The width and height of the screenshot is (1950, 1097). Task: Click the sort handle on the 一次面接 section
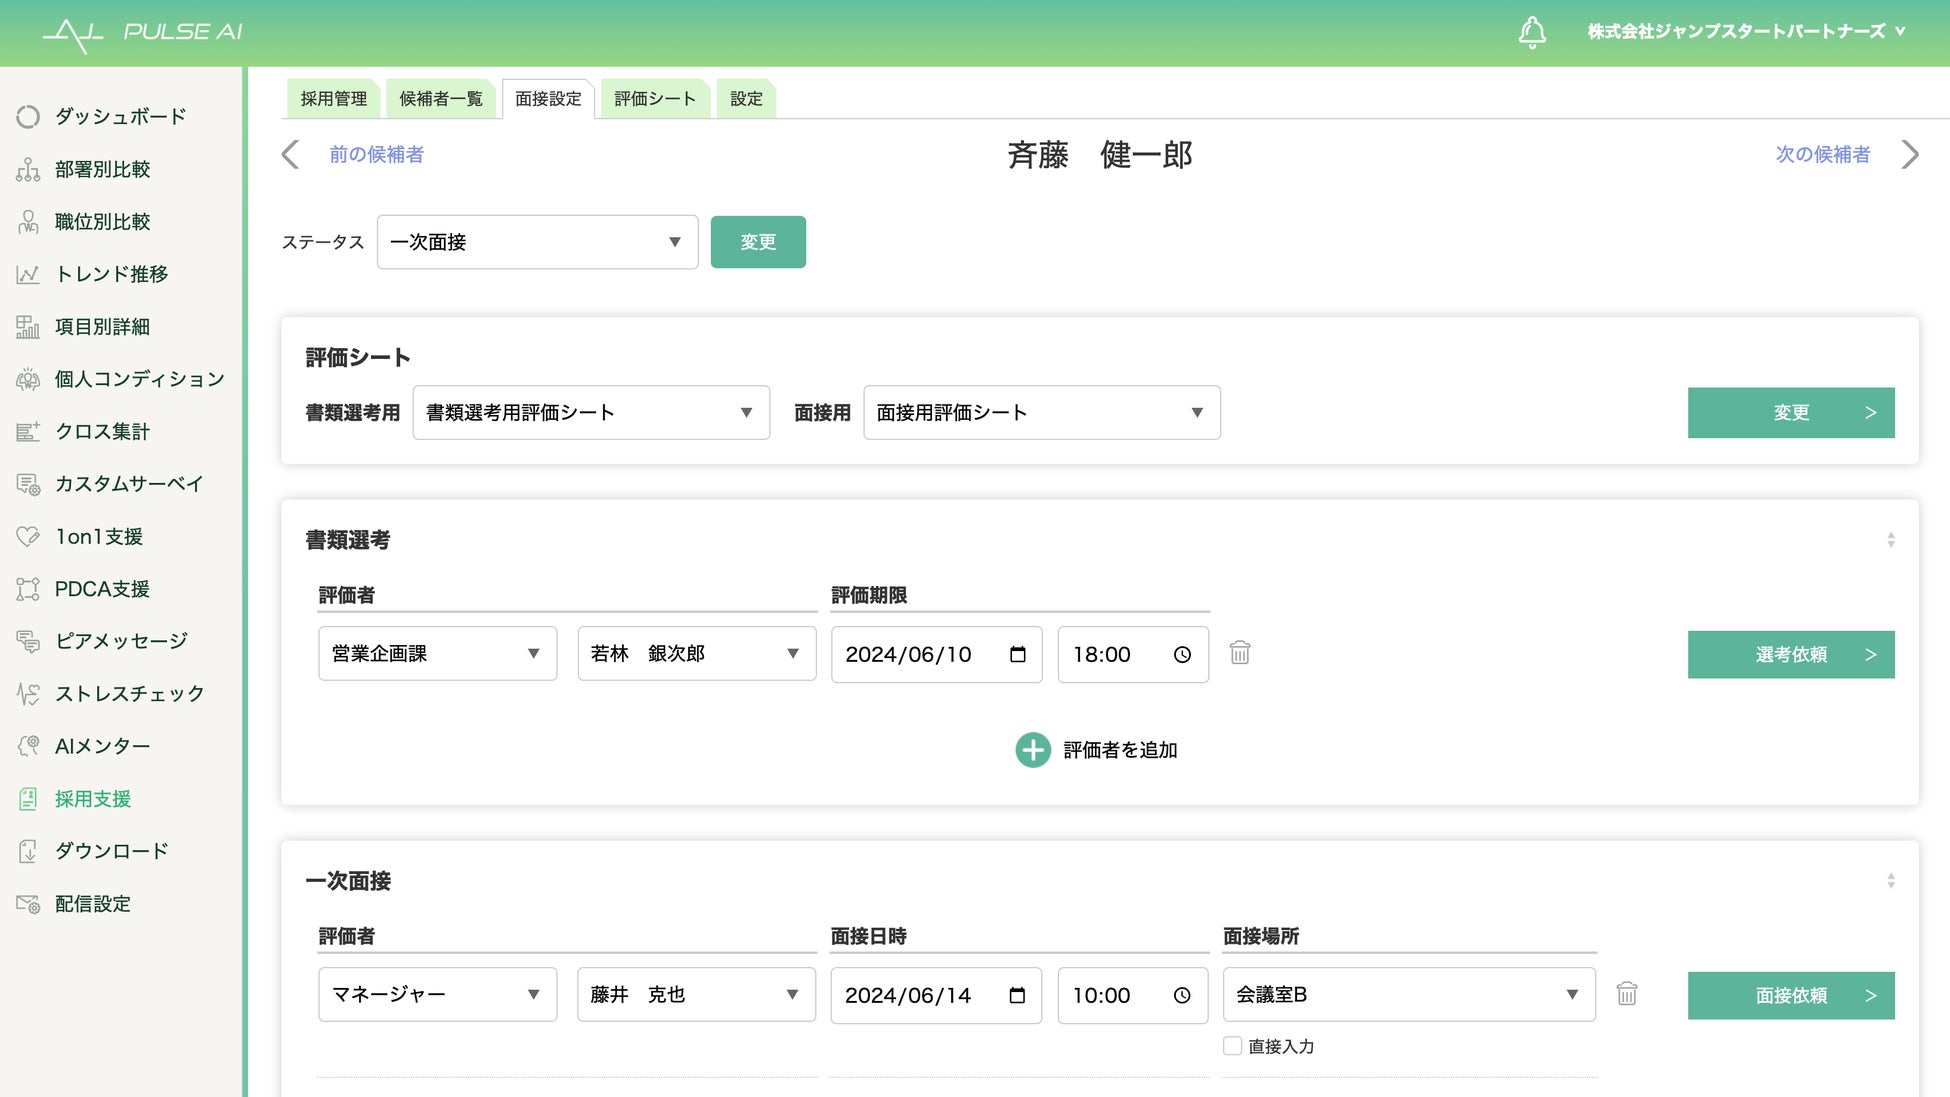click(1890, 881)
